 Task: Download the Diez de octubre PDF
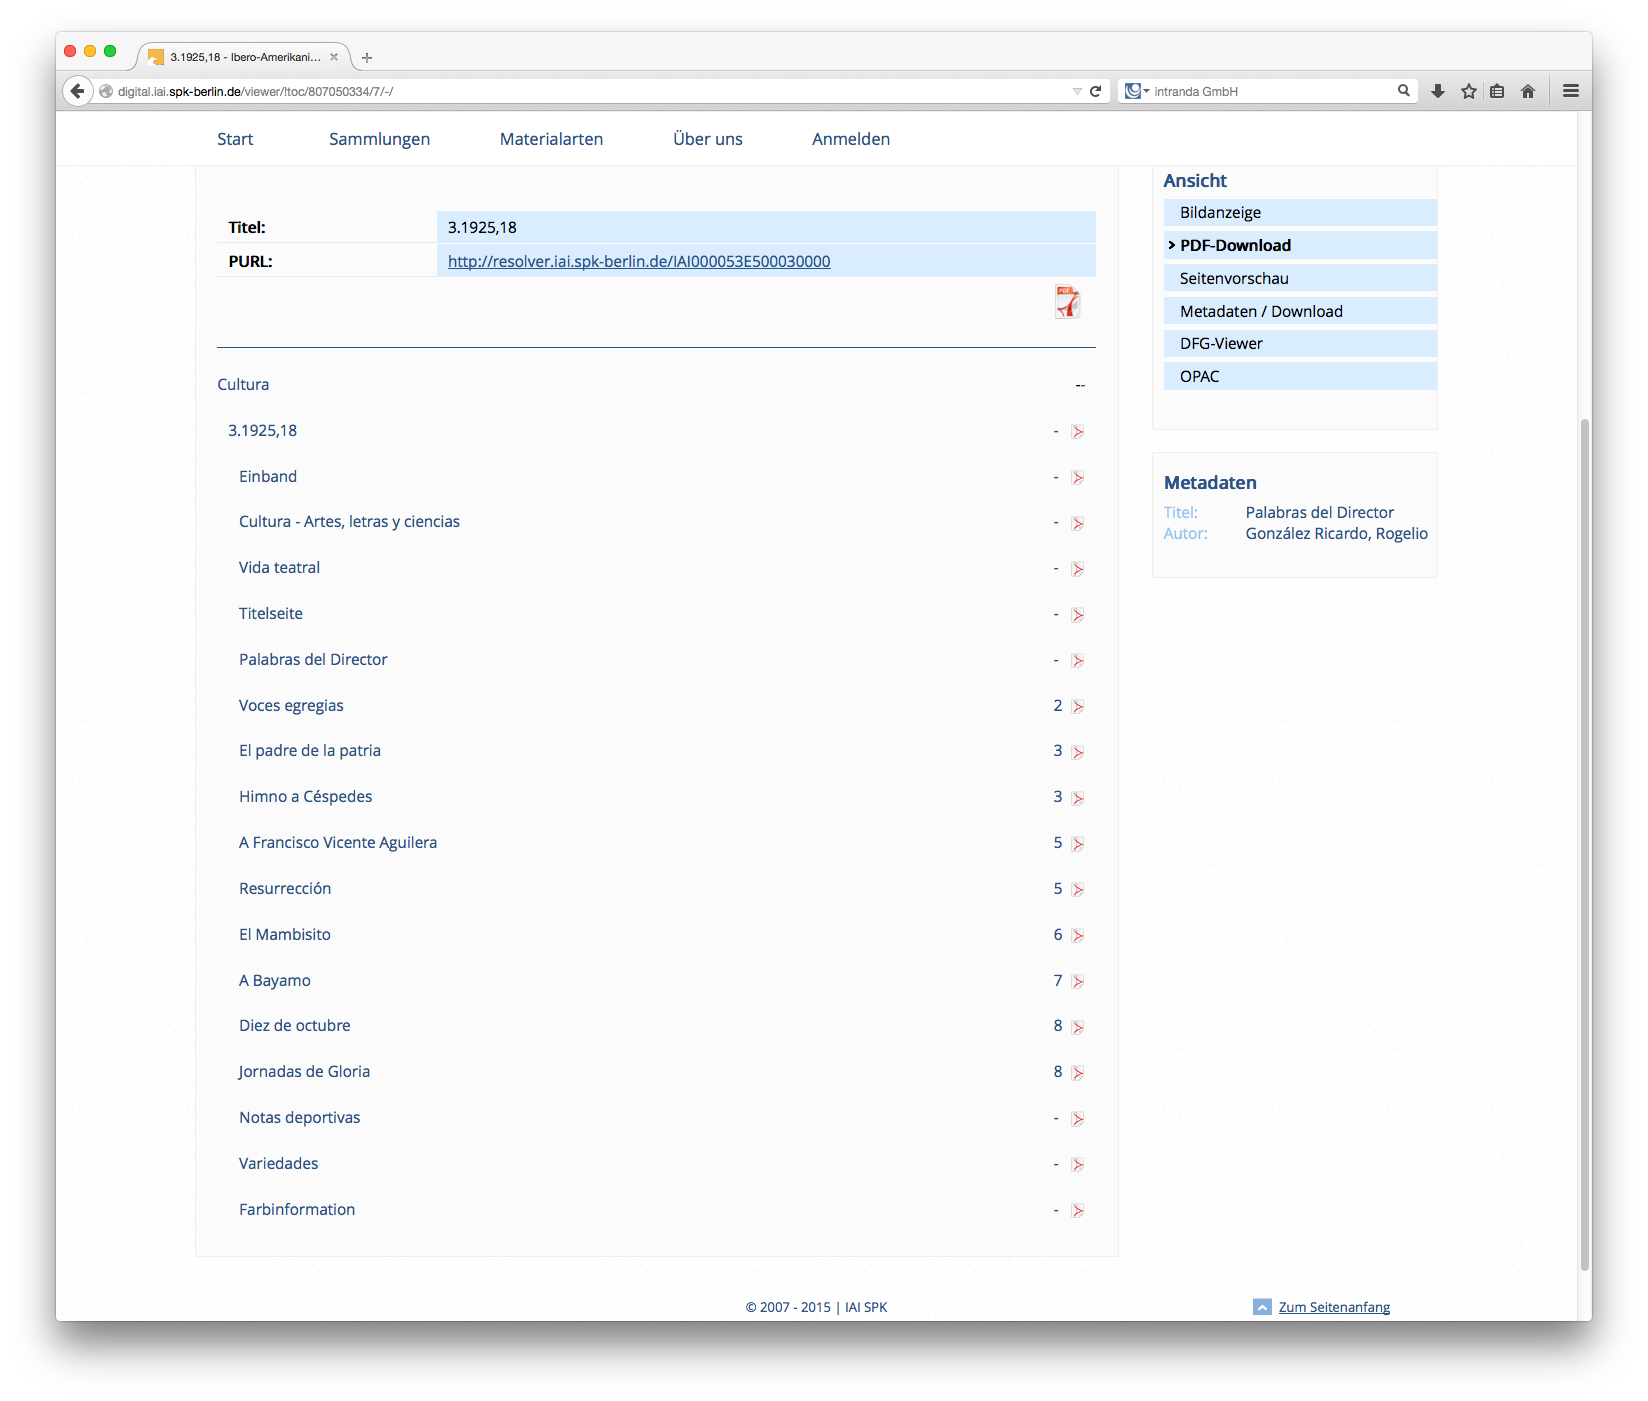pyautogui.click(x=1077, y=1027)
